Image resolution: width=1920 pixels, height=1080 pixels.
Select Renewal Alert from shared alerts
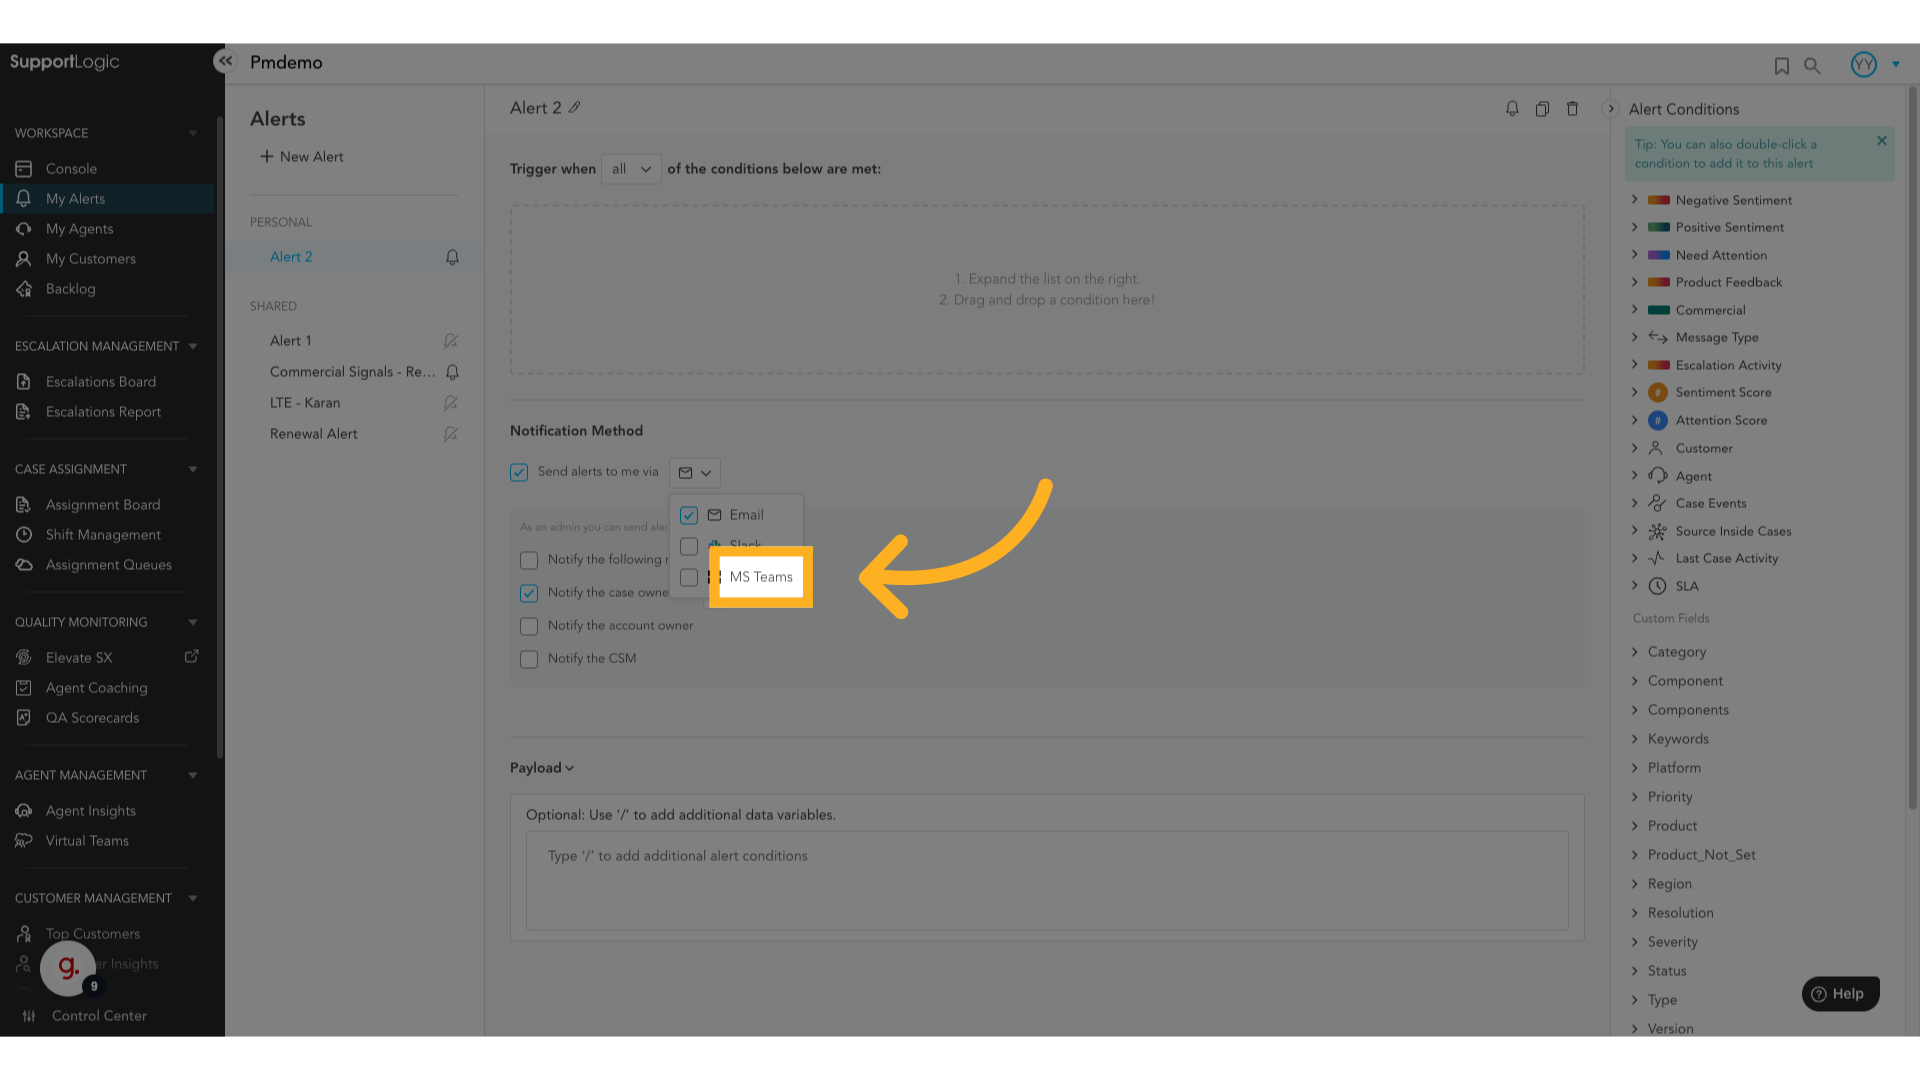(313, 434)
